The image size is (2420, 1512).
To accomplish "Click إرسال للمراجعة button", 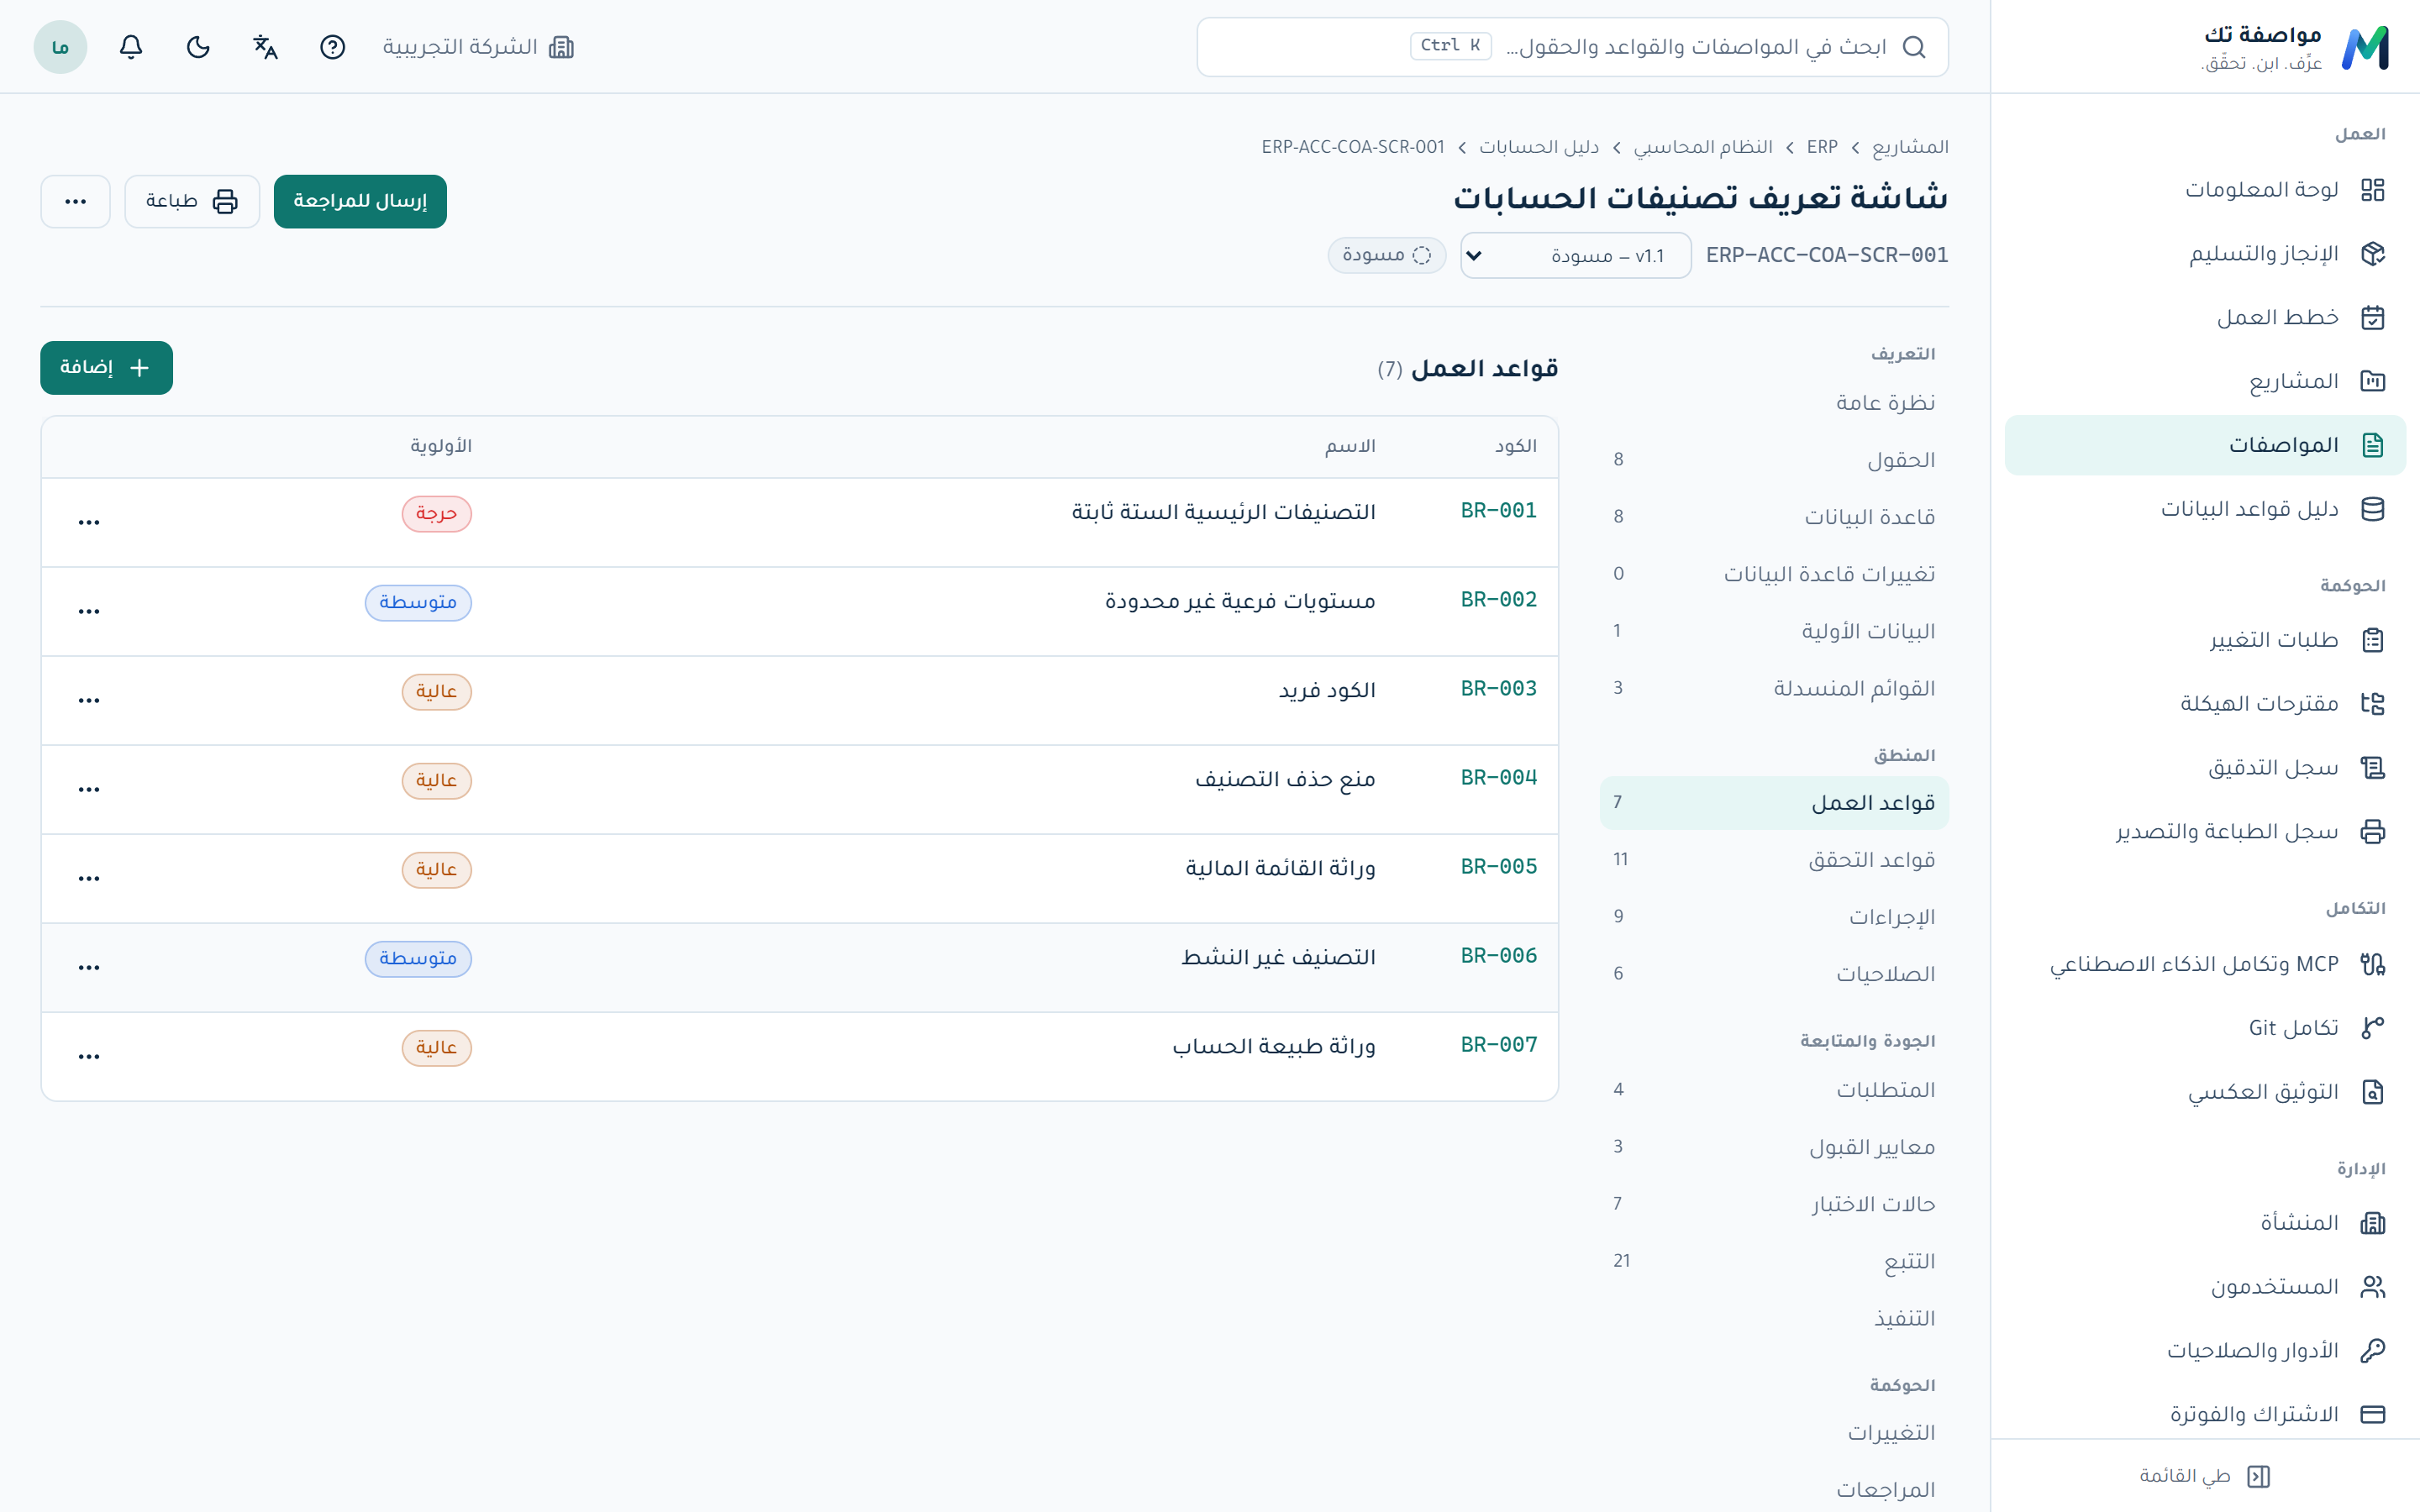I will (360, 201).
